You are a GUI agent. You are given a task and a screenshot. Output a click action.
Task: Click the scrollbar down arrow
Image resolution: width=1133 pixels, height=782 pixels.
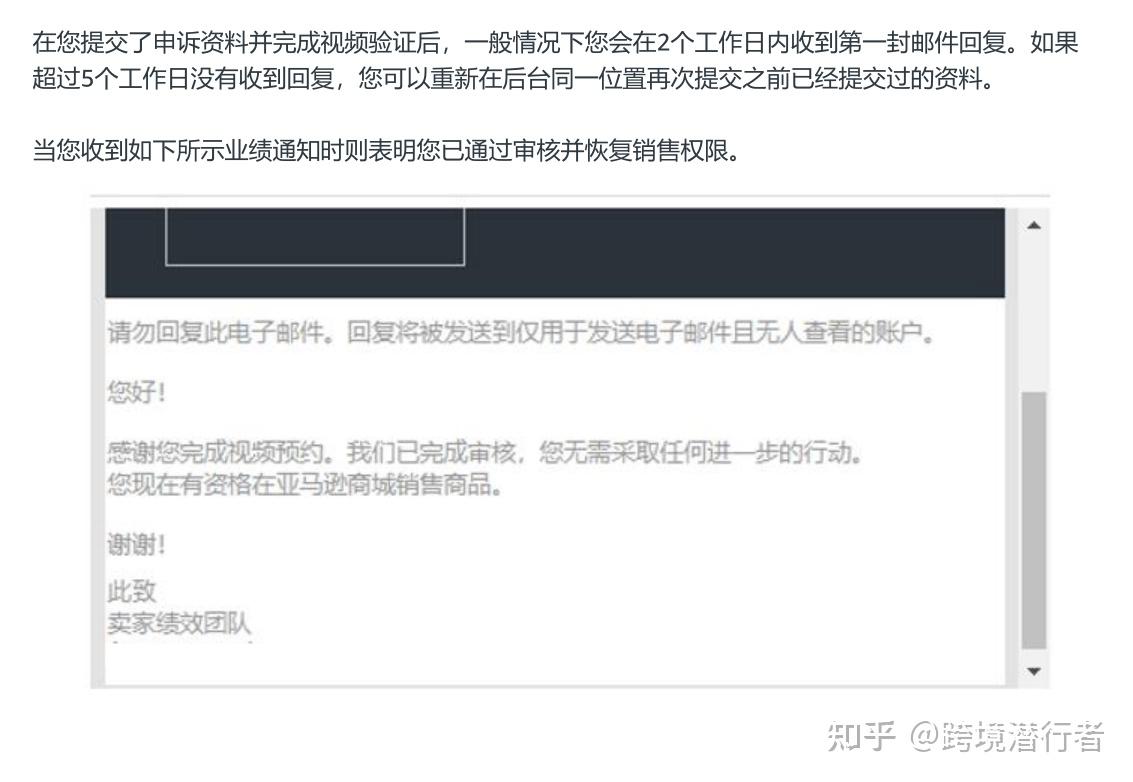1034,671
